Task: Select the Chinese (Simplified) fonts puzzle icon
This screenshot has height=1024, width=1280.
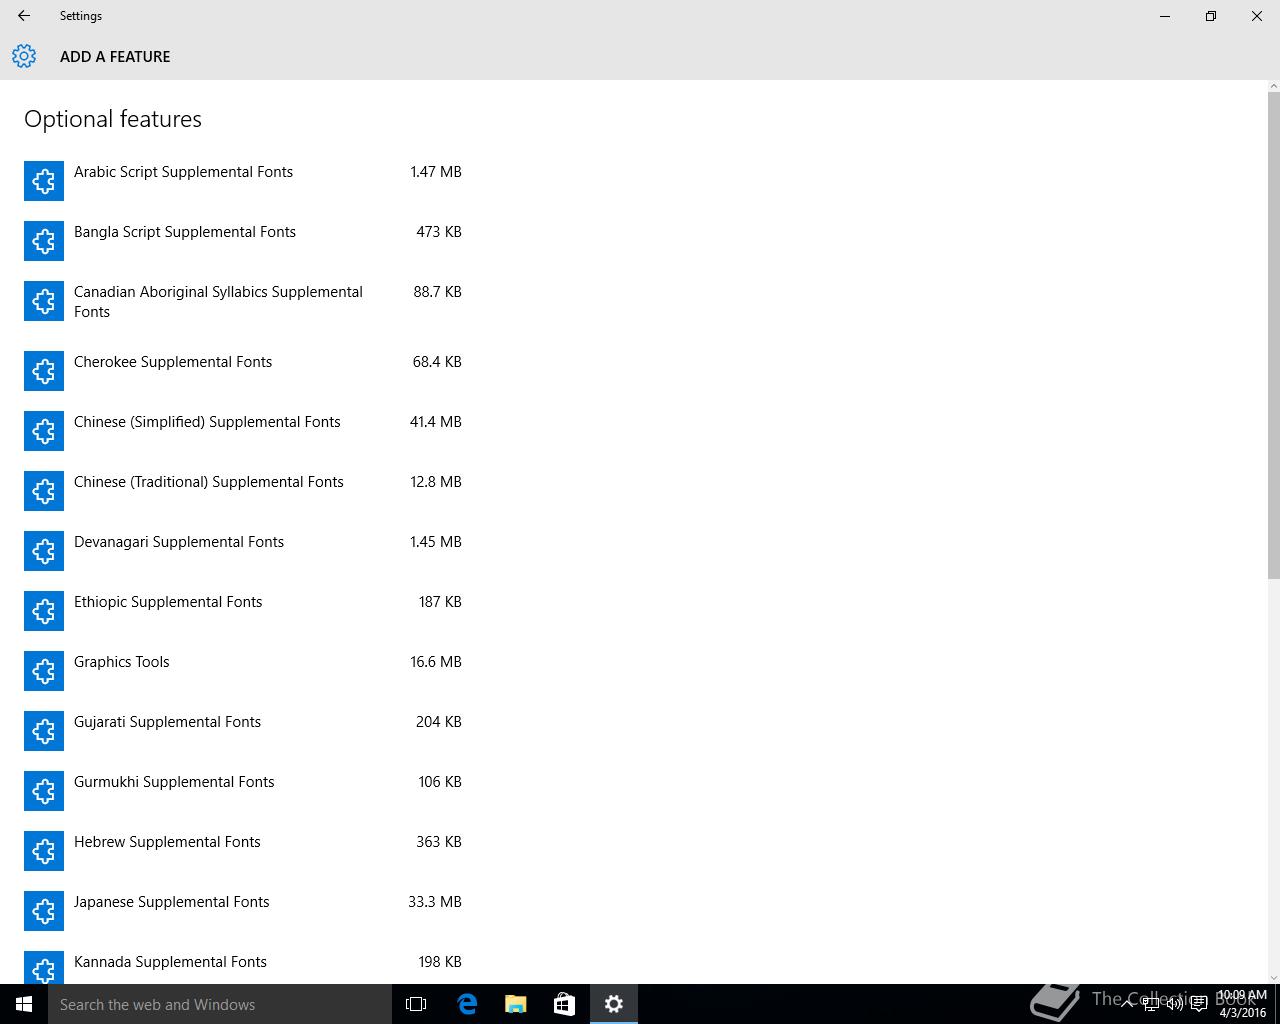Action: [x=44, y=431]
